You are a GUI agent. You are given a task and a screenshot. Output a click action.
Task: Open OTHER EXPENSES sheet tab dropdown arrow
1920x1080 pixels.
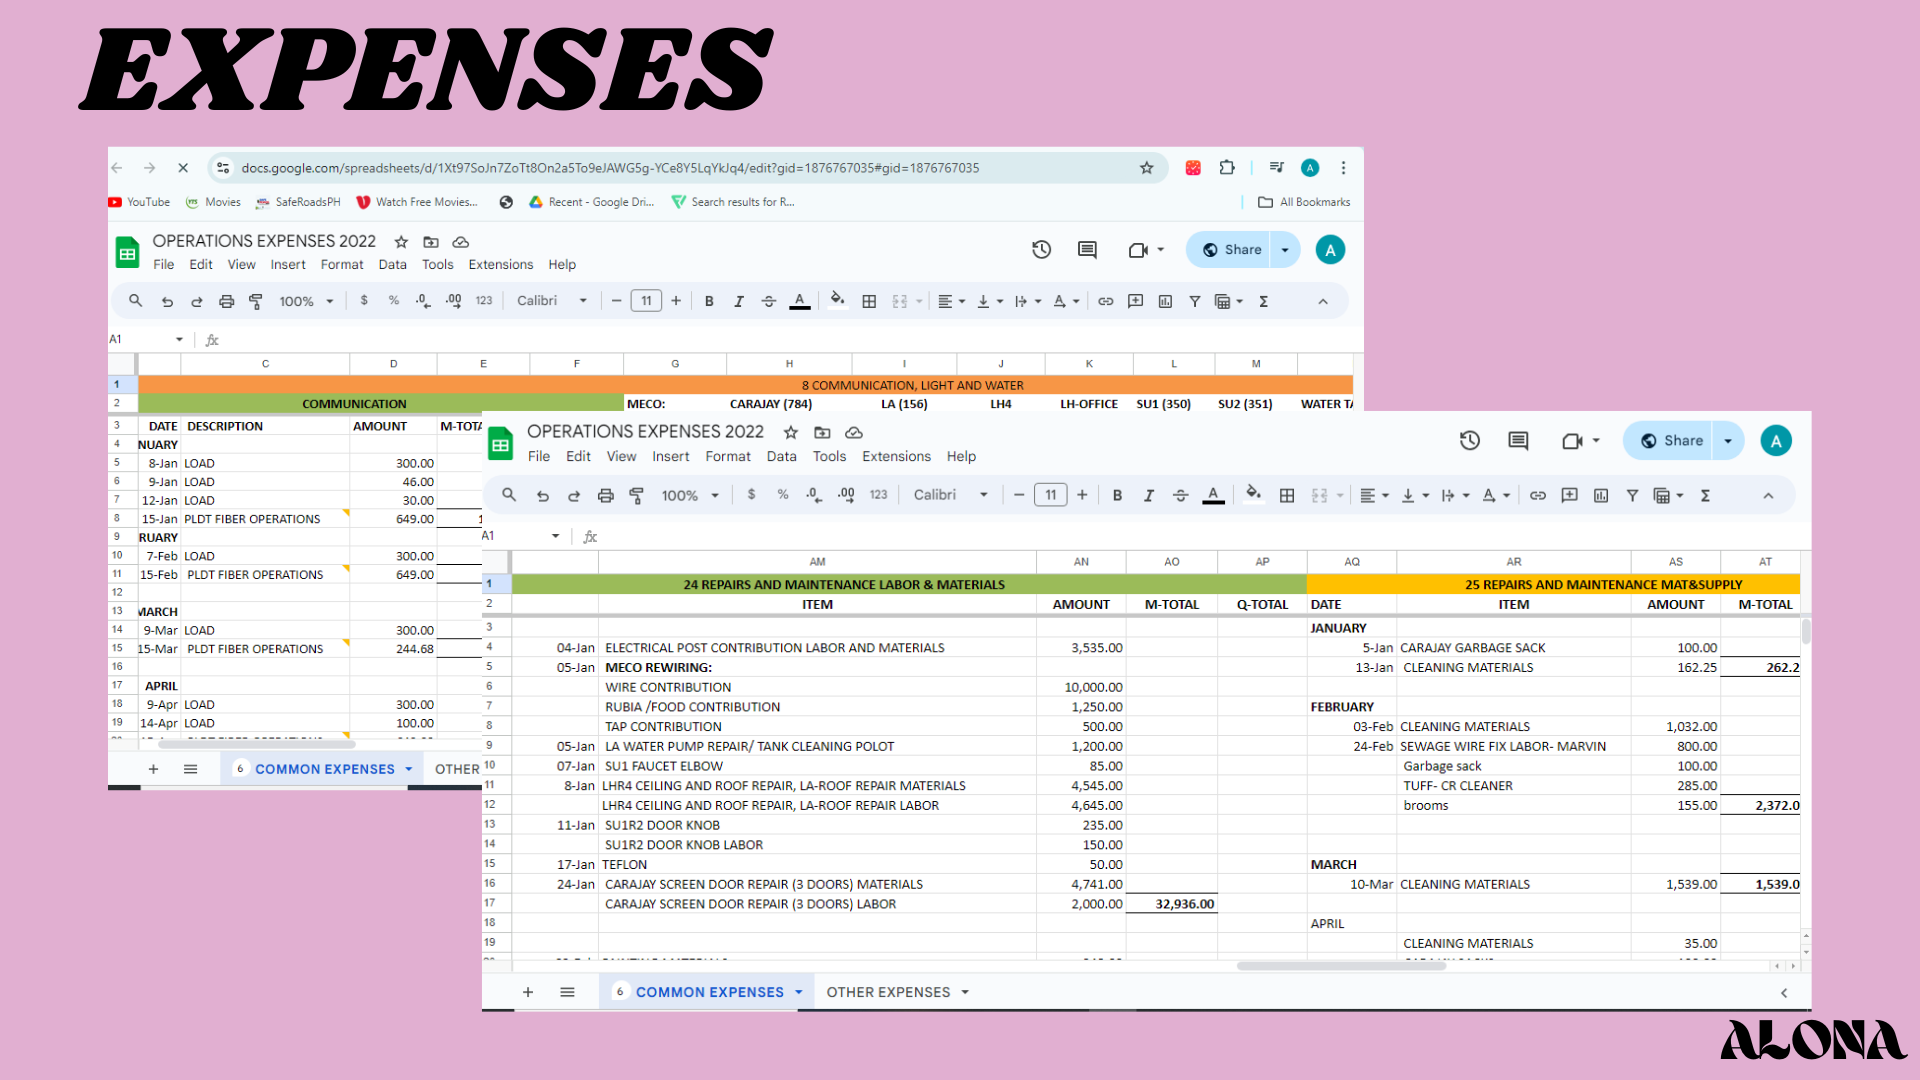pos(965,992)
